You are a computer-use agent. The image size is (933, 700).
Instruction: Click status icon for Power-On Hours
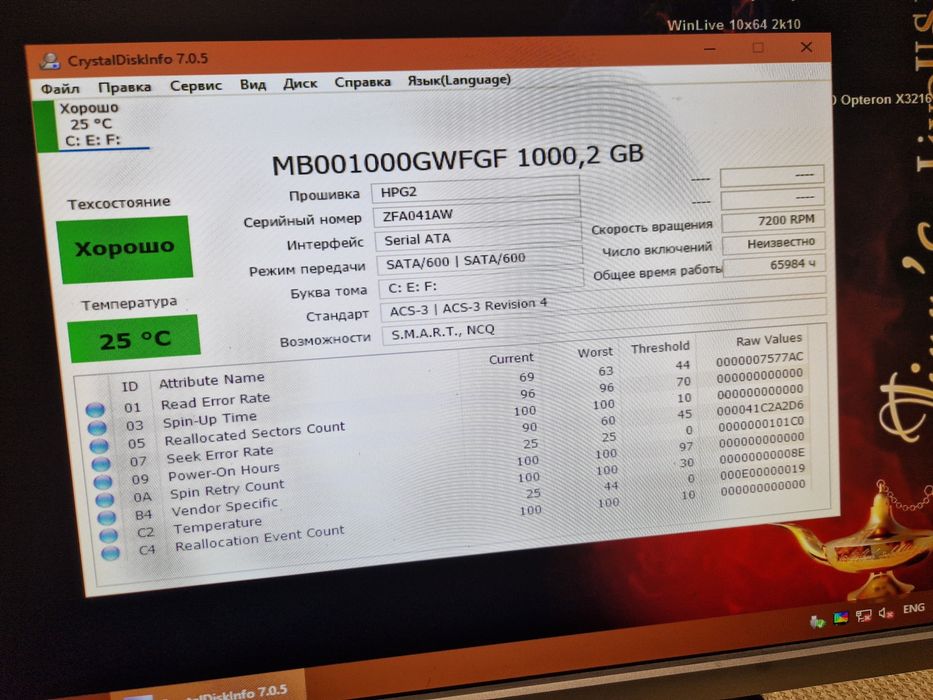[x=102, y=481]
